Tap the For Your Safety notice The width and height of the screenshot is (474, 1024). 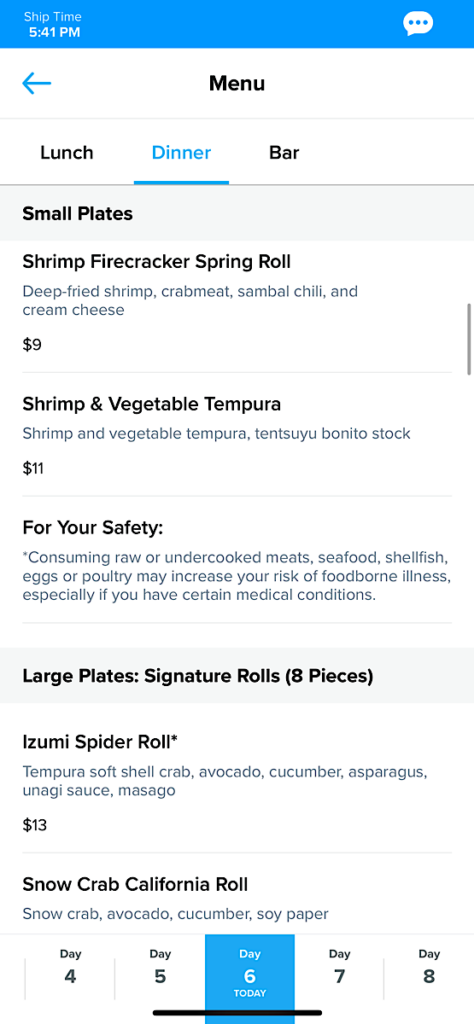(237, 560)
